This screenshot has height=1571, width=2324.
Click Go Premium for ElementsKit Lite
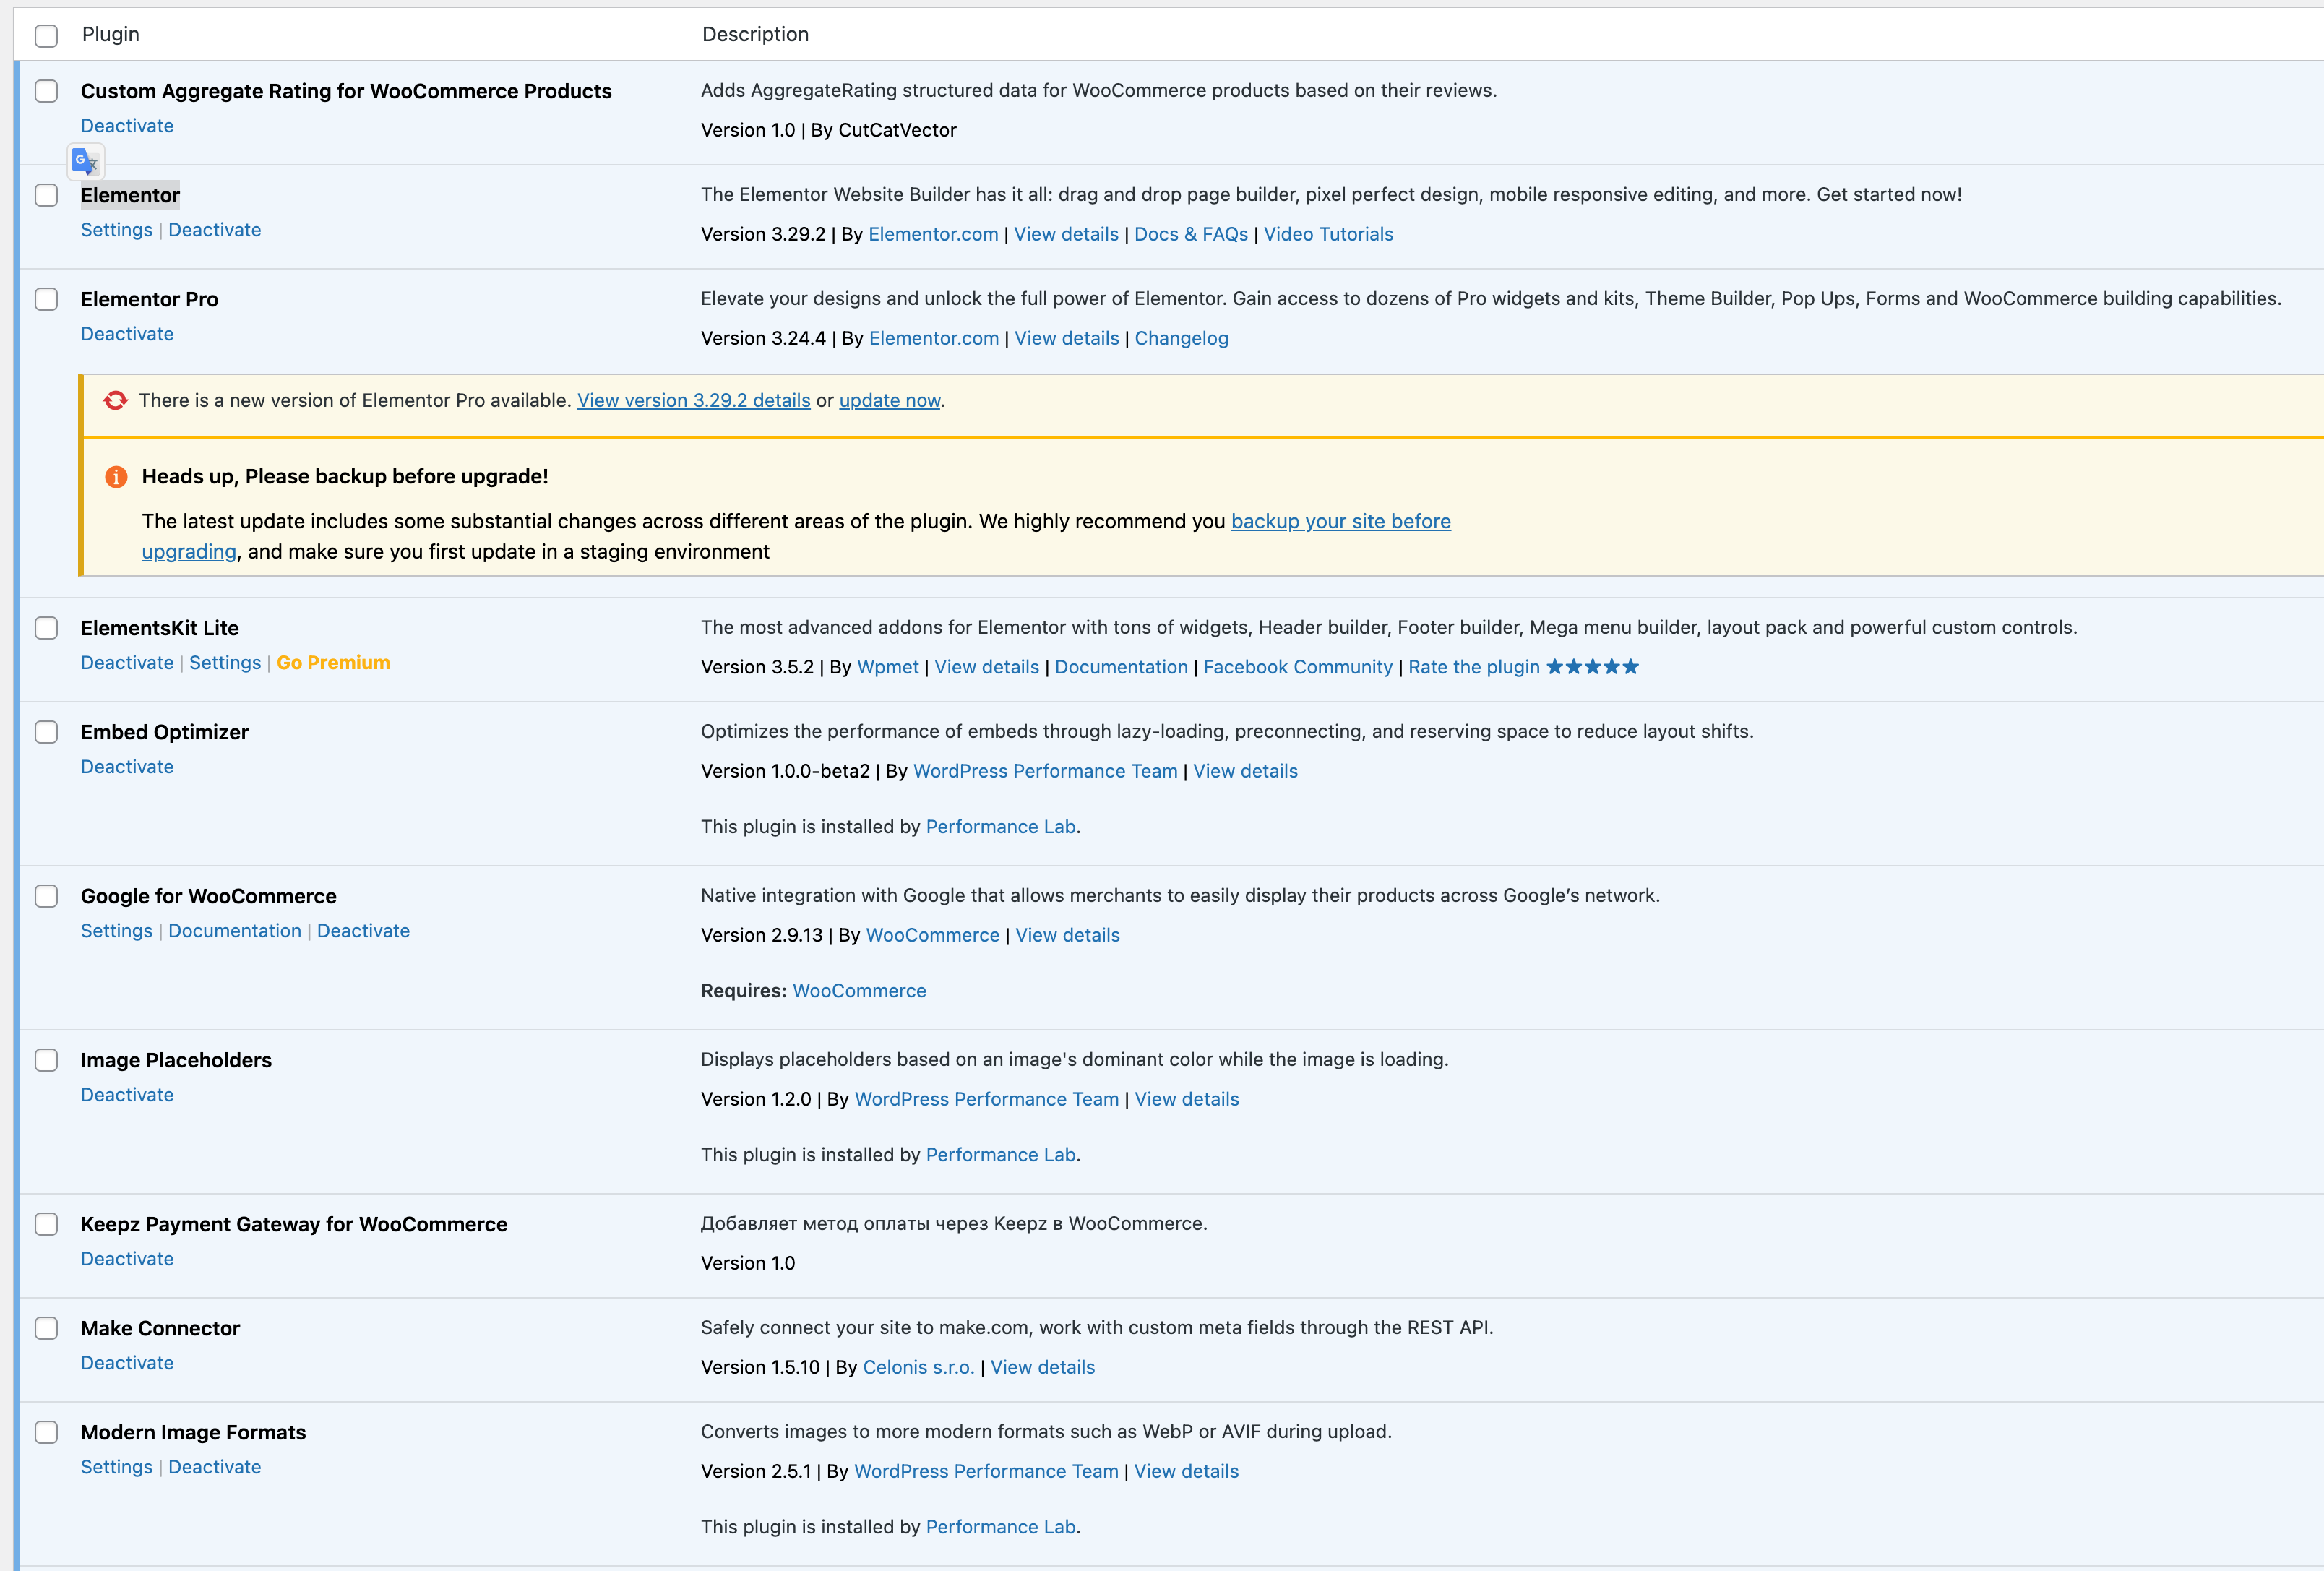[333, 663]
